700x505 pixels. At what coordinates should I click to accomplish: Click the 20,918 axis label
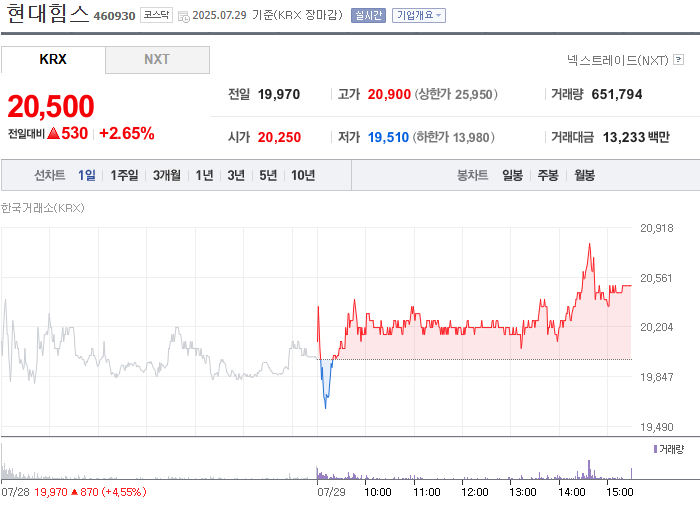pos(656,228)
